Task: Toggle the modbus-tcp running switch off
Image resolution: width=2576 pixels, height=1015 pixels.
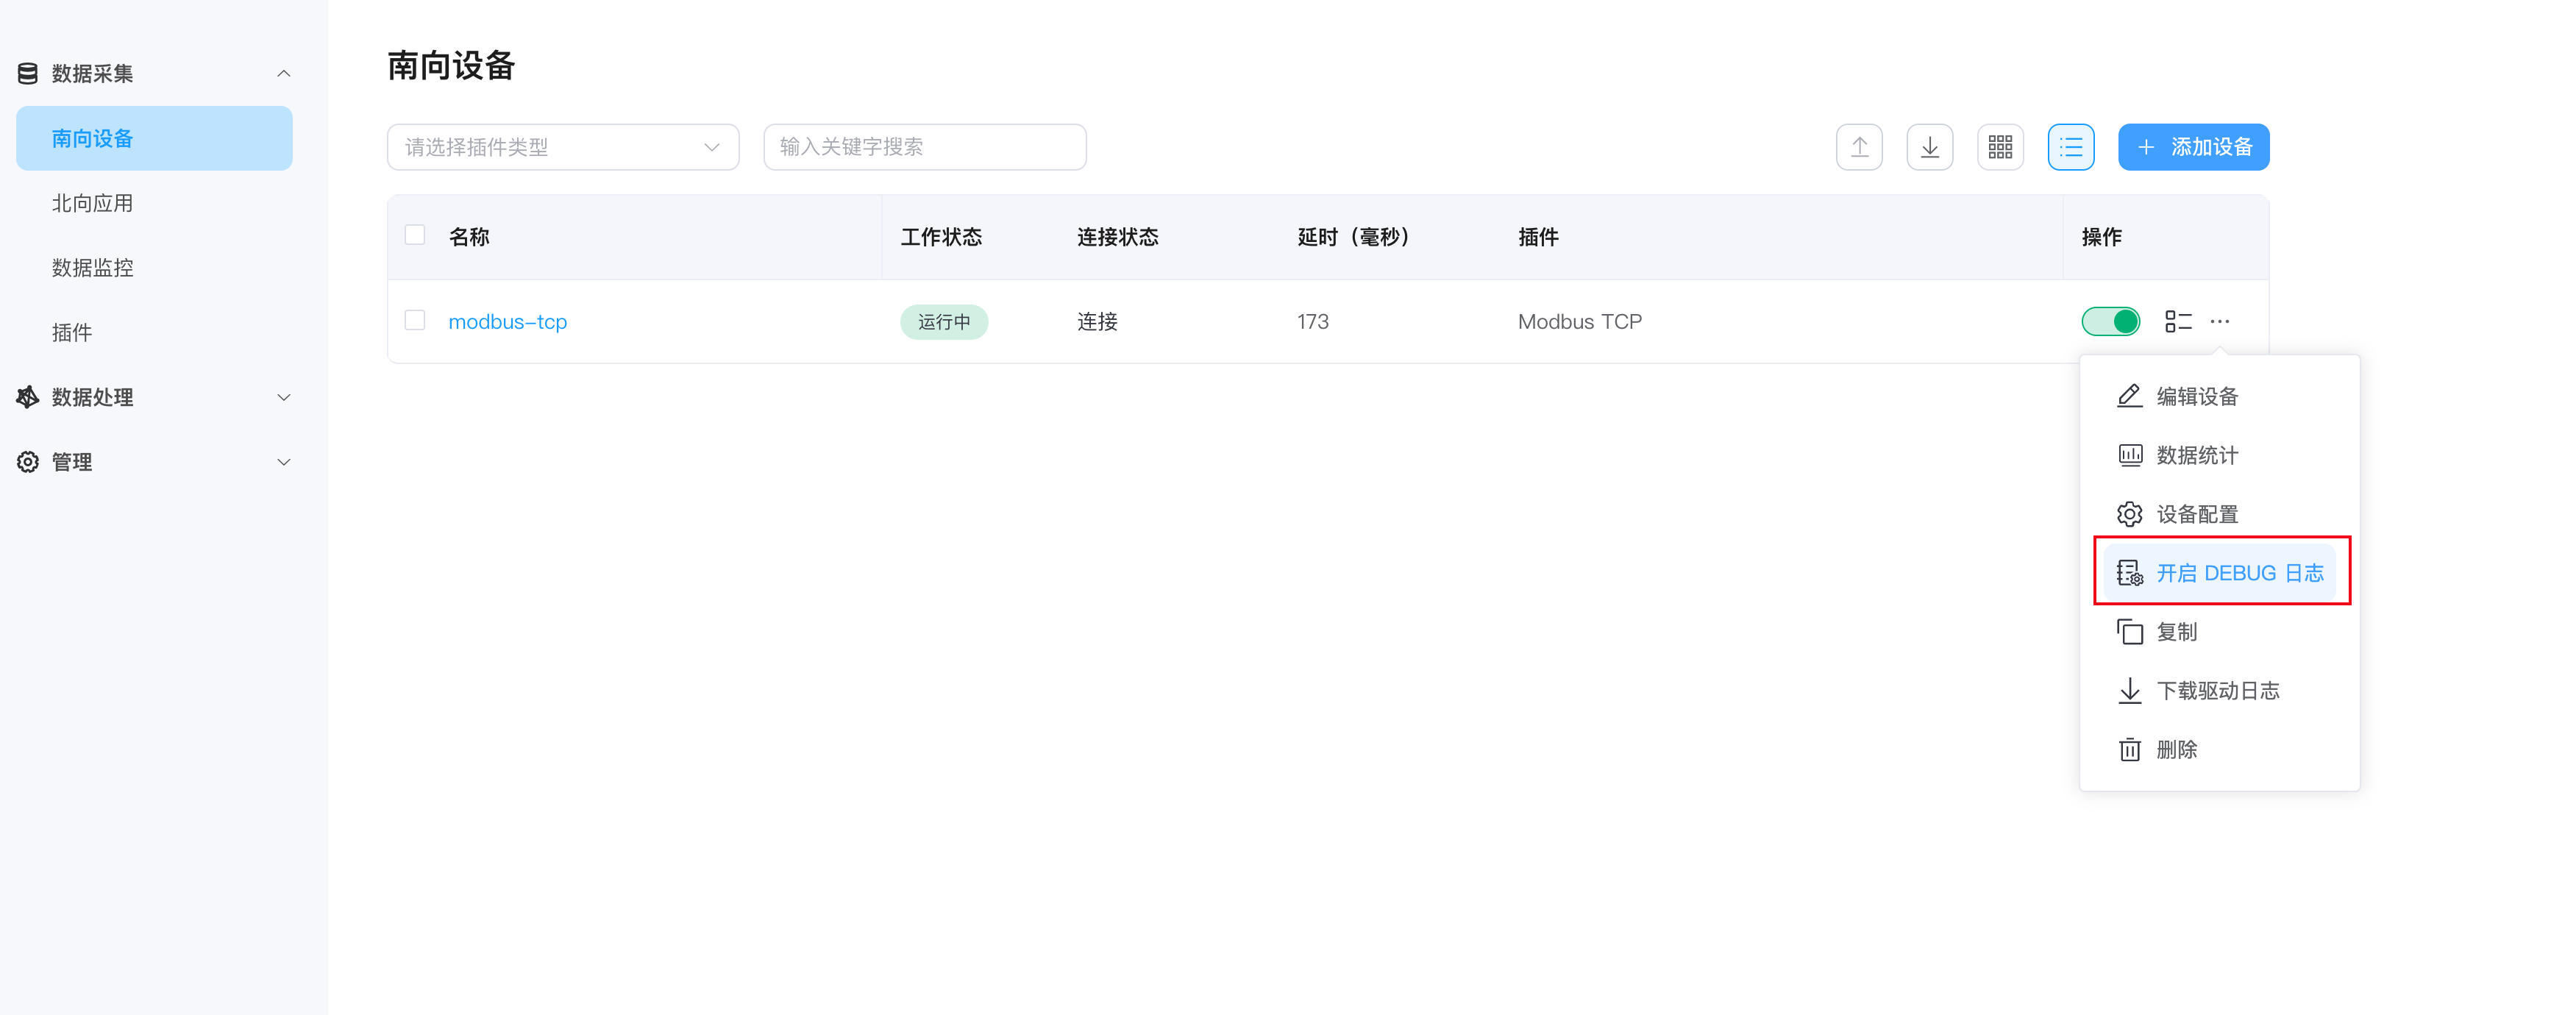Action: [x=2110, y=321]
